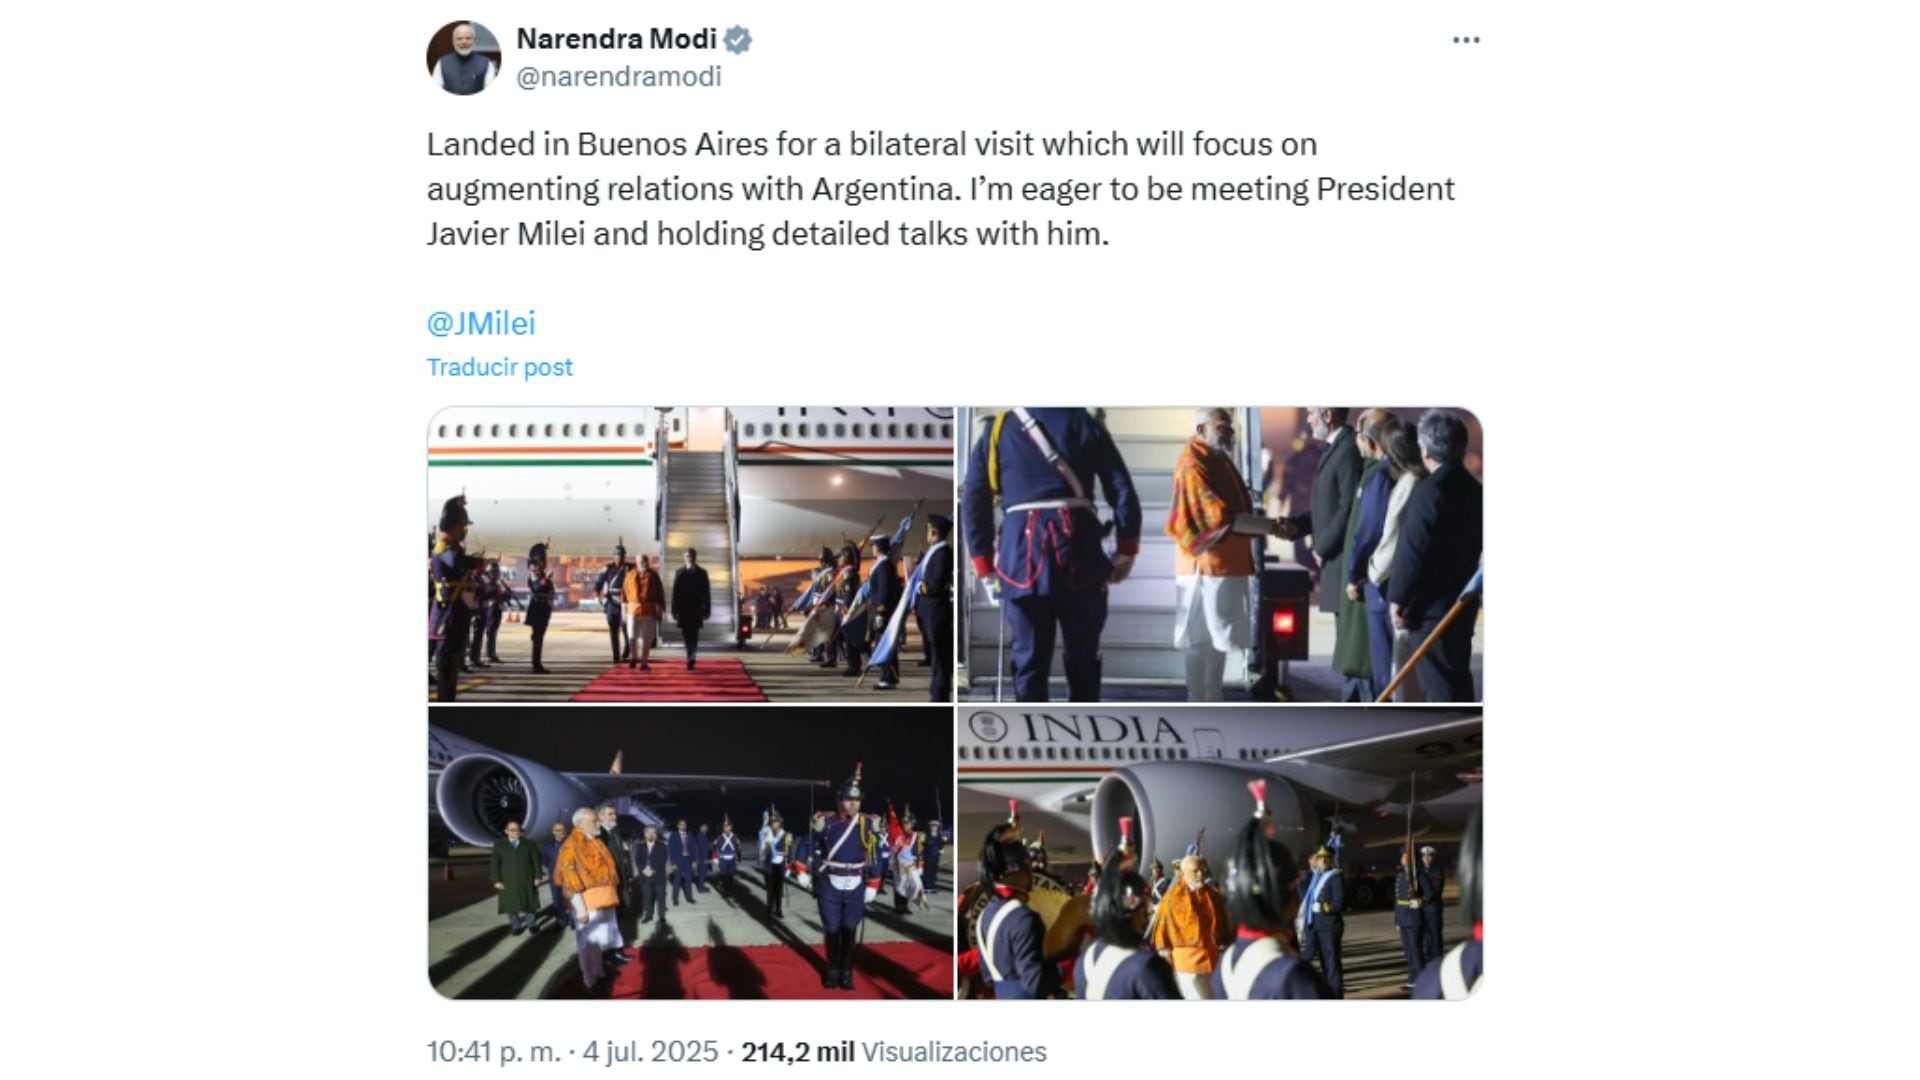Viewport: 1920px width, 1080px height.
Task: Click Traducir post to translate tweet
Action: [x=500, y=367]
